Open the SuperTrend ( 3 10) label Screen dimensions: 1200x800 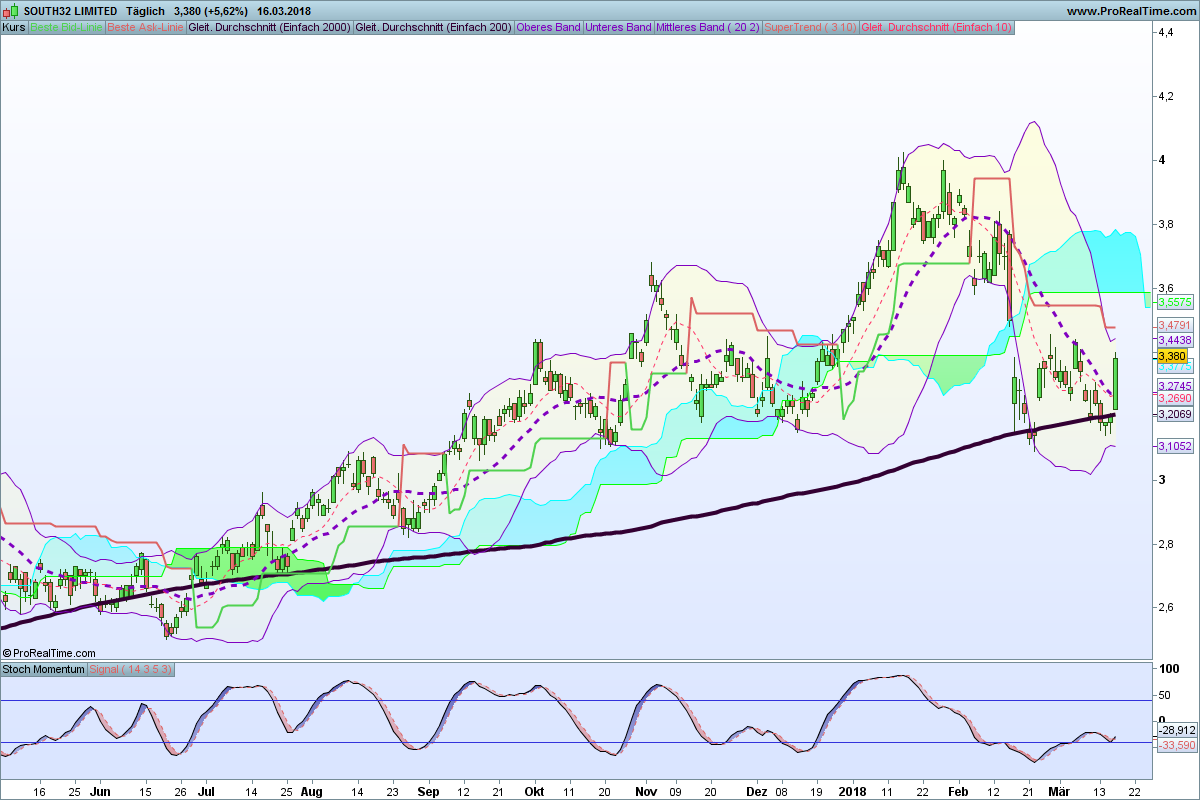[x=810, y=27]
